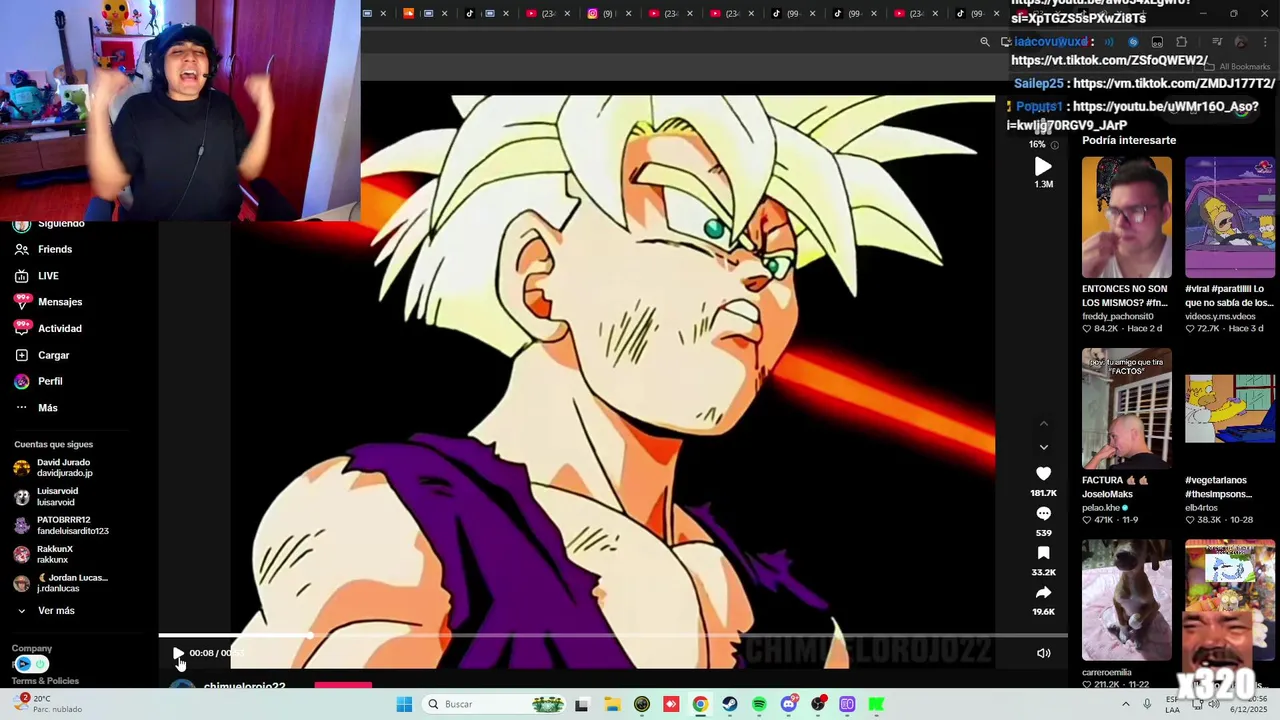Click the taskbar microphone icon
The height and width of the screenshot is (720, 1280).
point(1147,704)
